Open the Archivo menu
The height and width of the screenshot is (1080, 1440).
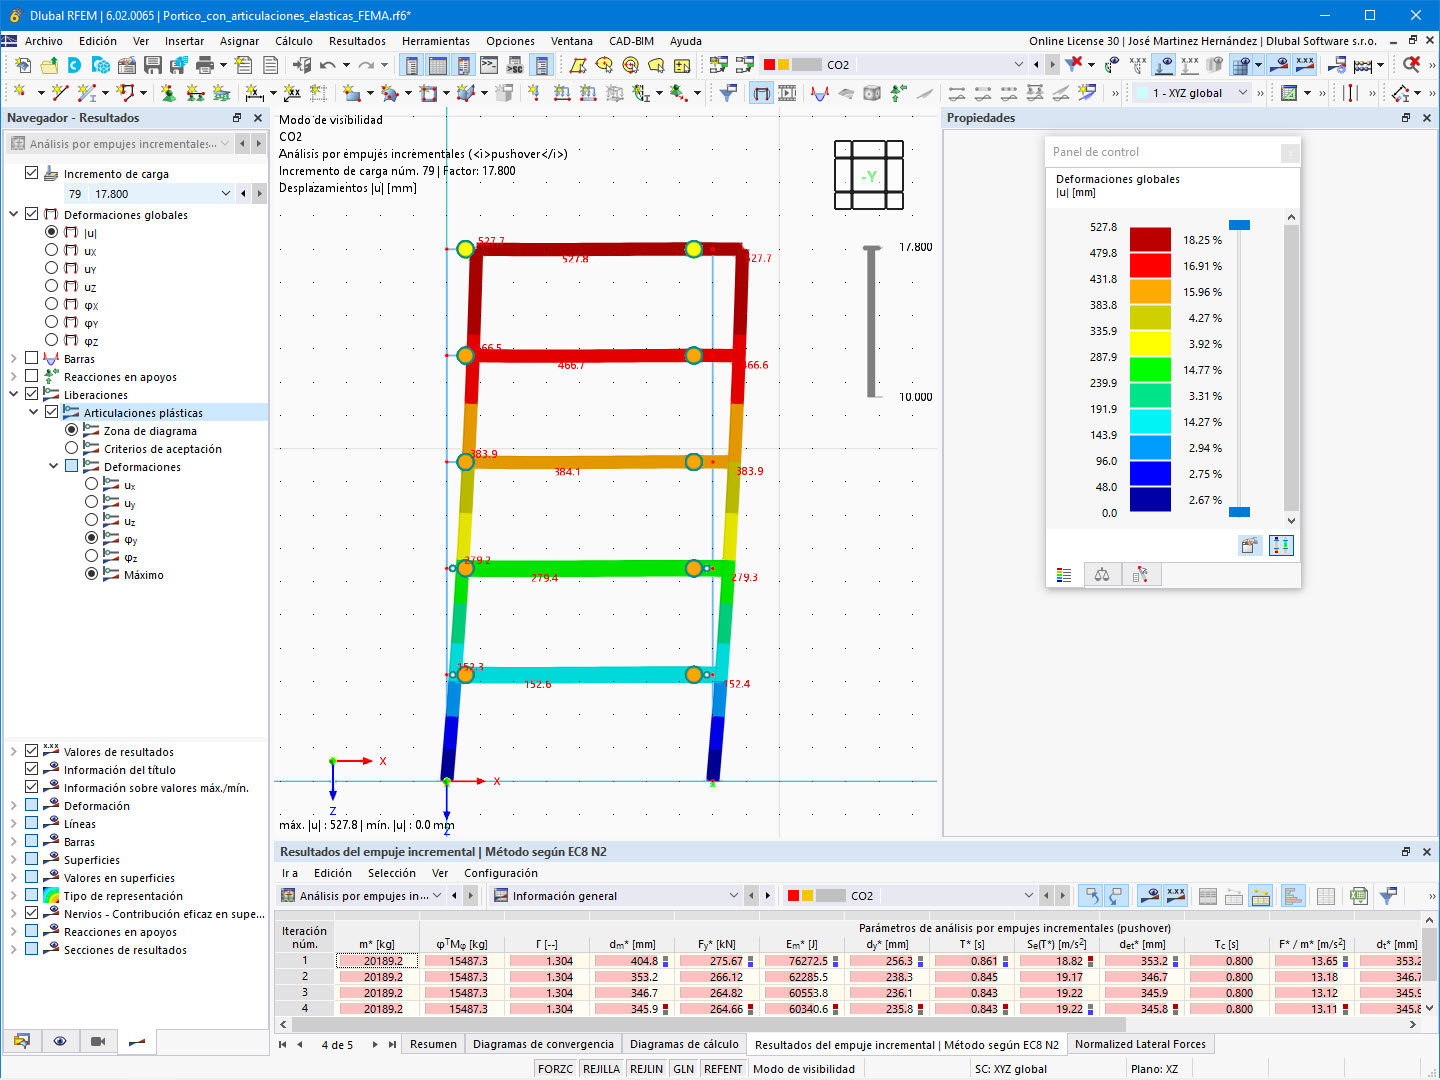pos(44,41)
